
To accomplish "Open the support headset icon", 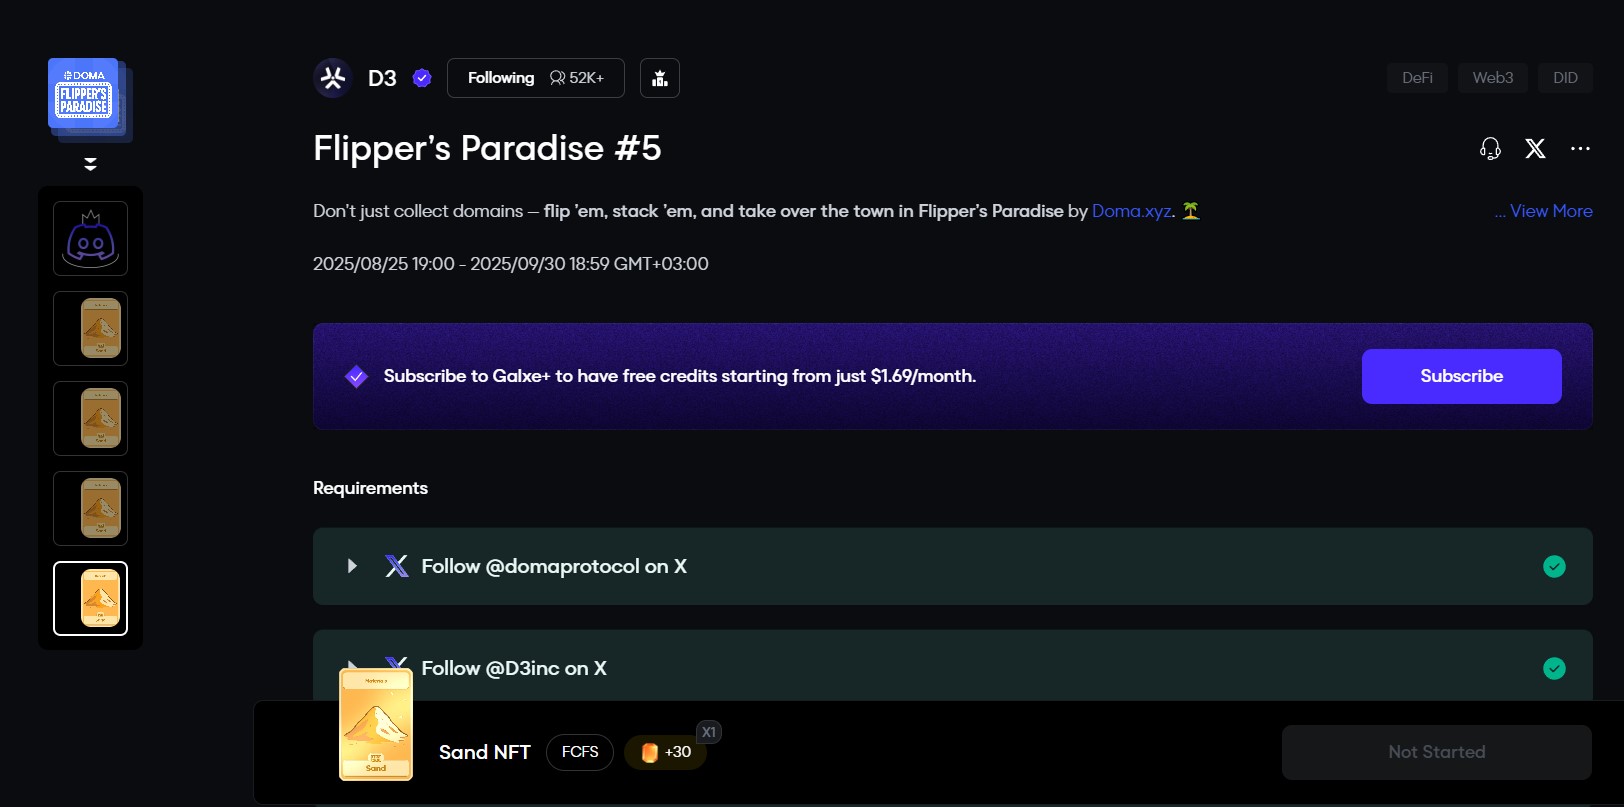I will [x=1490, y=149].
